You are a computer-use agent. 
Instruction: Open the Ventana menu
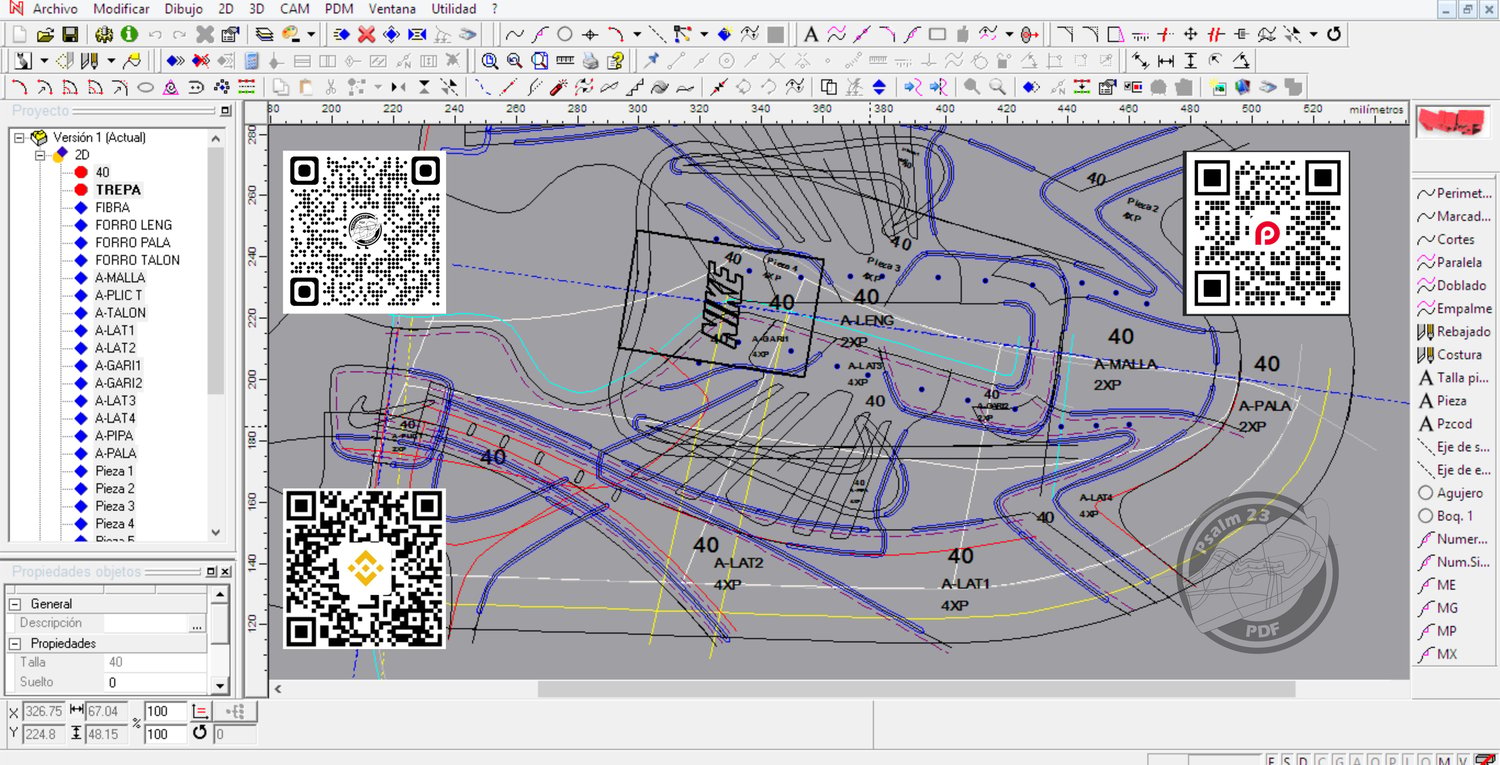(393, 9)
